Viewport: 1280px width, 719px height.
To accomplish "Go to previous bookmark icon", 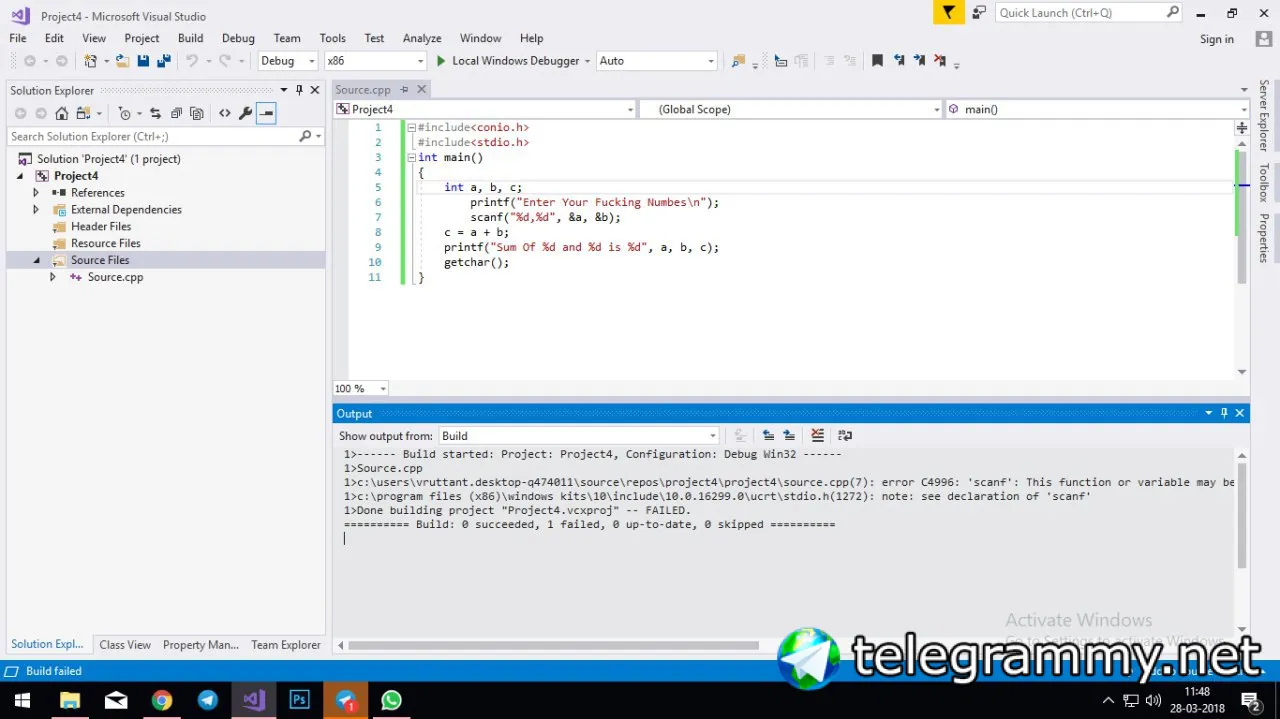I will pos(899,60).
